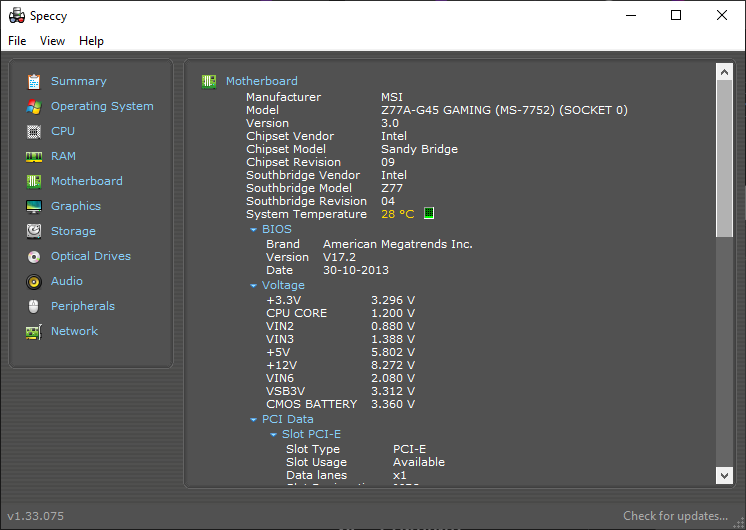View the Storage section
Viewport: 746px width, 530px height.
point(73,231)
